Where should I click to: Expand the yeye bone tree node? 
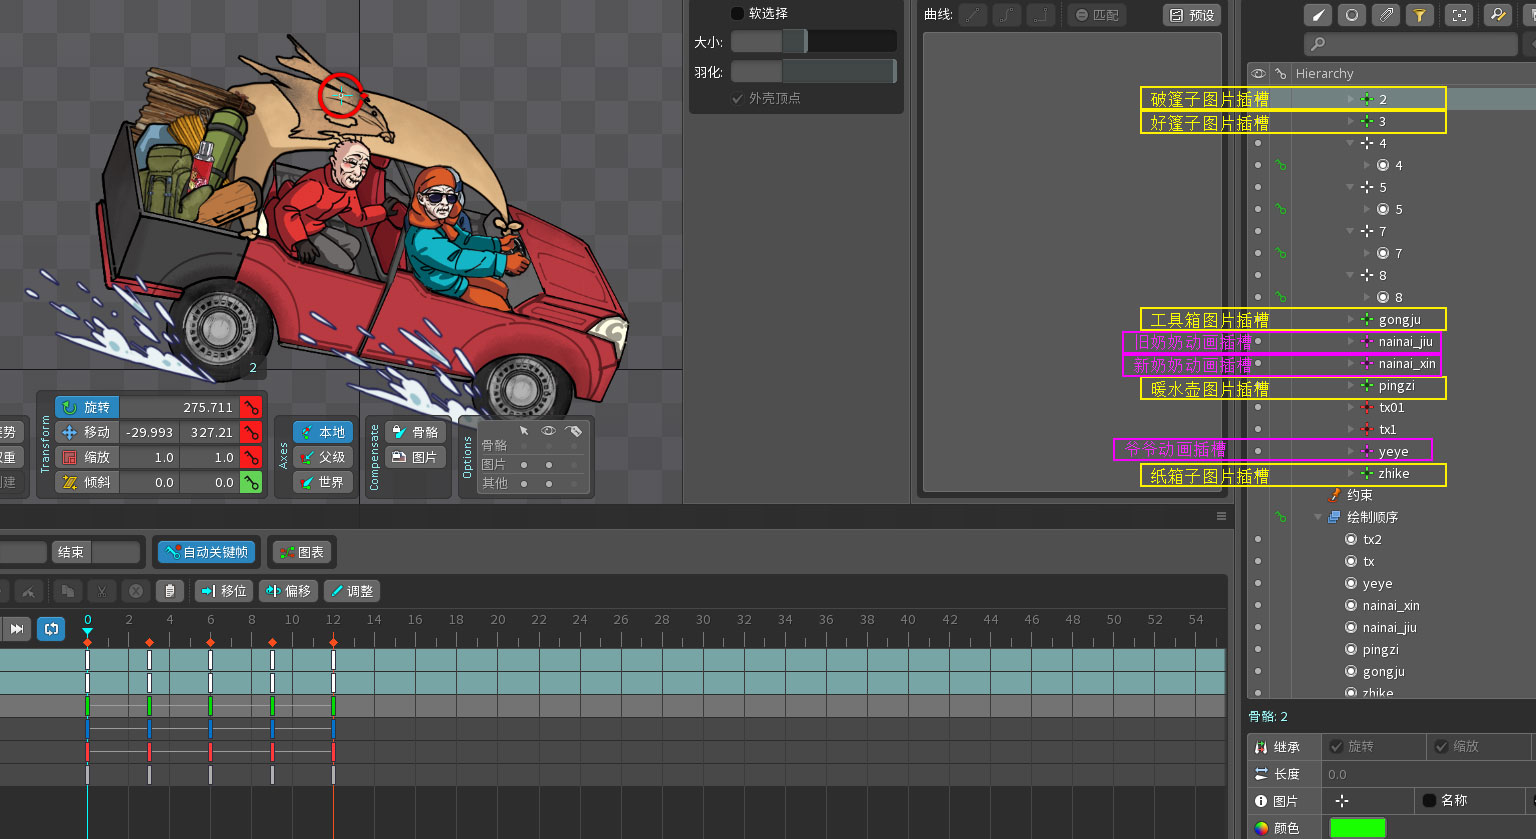coord(1351,452)
